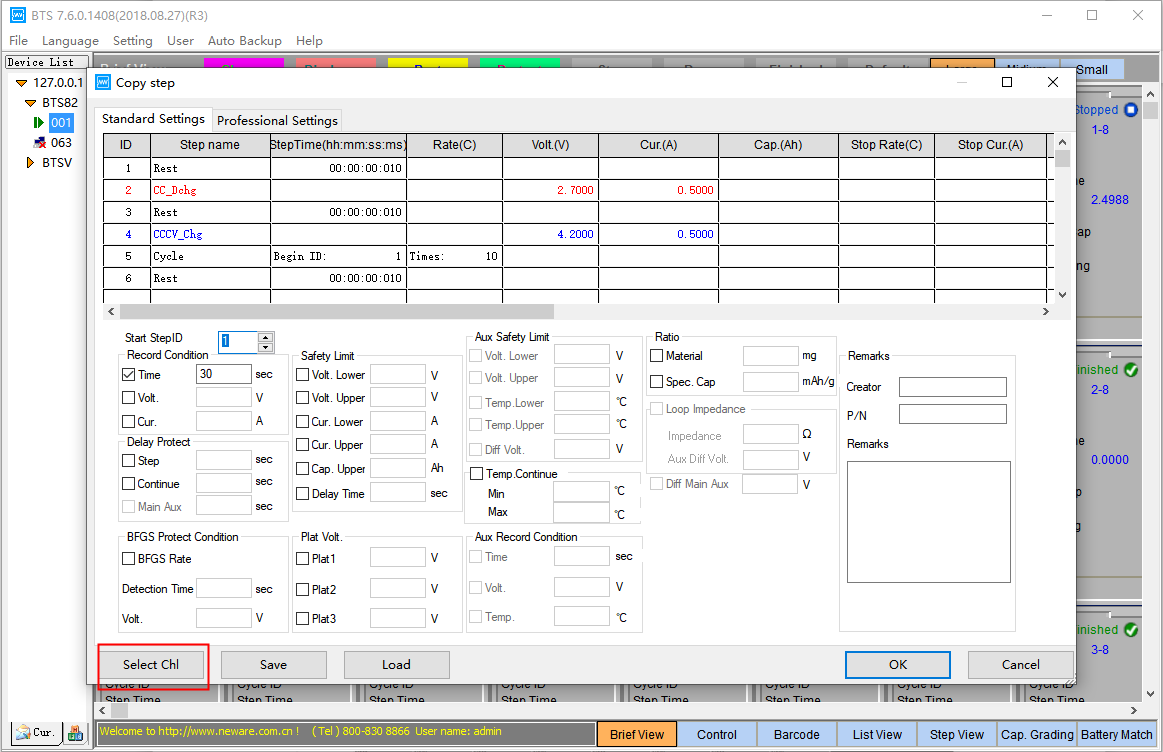This screenshot has width=1163, height=752.
Task: Switch to Professional Settings tab
Action: click(277, 120)
